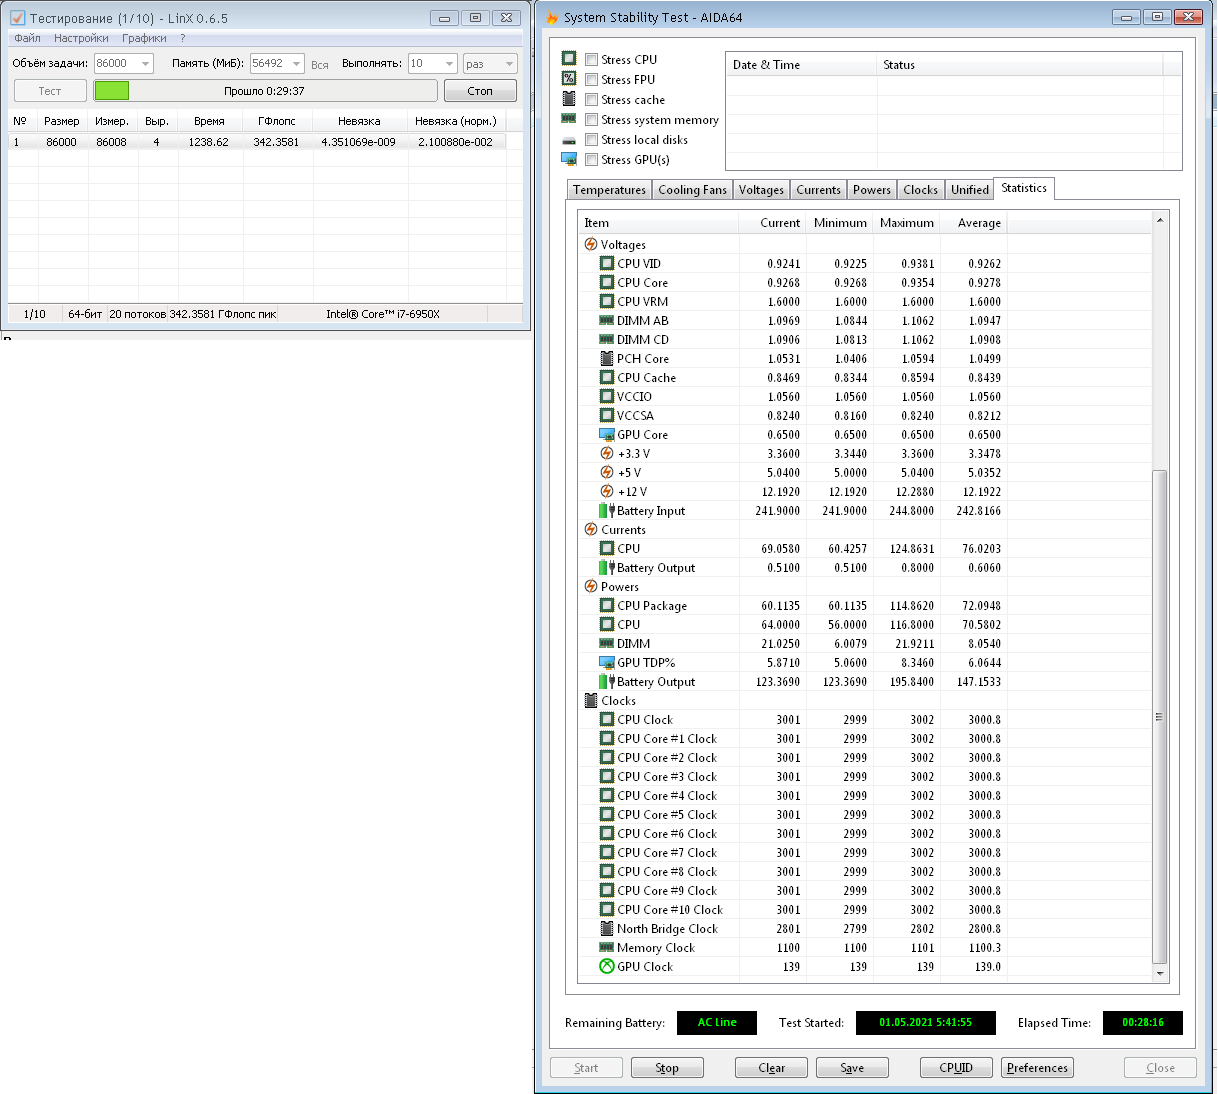This screenshot has width=1218, height=1094.
Task: Click the Stress GPU(s) monitor icon
Action: [x=569, y=159]
